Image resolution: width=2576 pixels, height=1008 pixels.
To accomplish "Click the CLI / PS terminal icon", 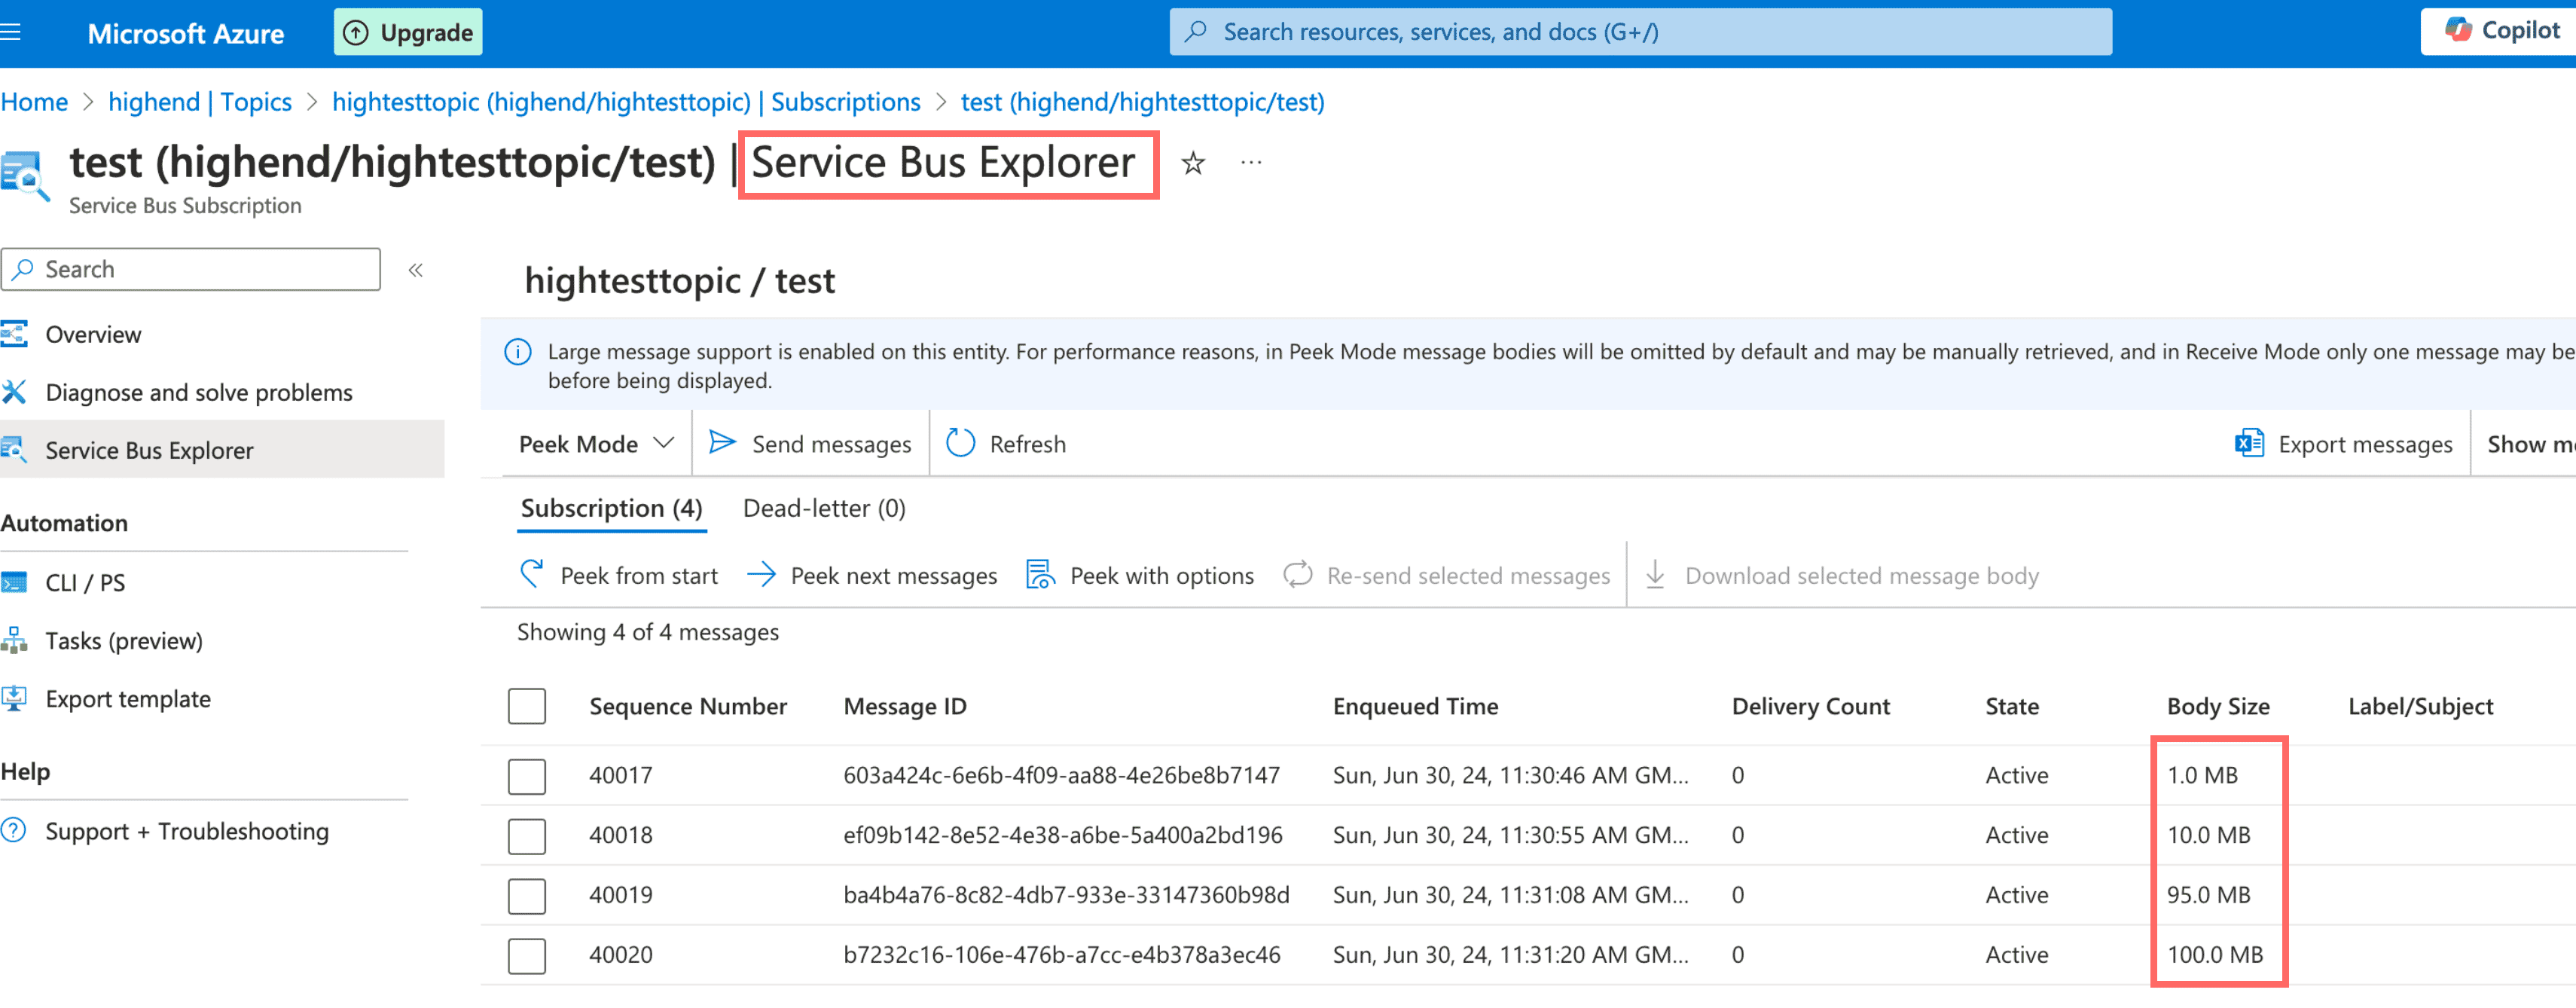I will pyautogui.click(x=14, y=582).
